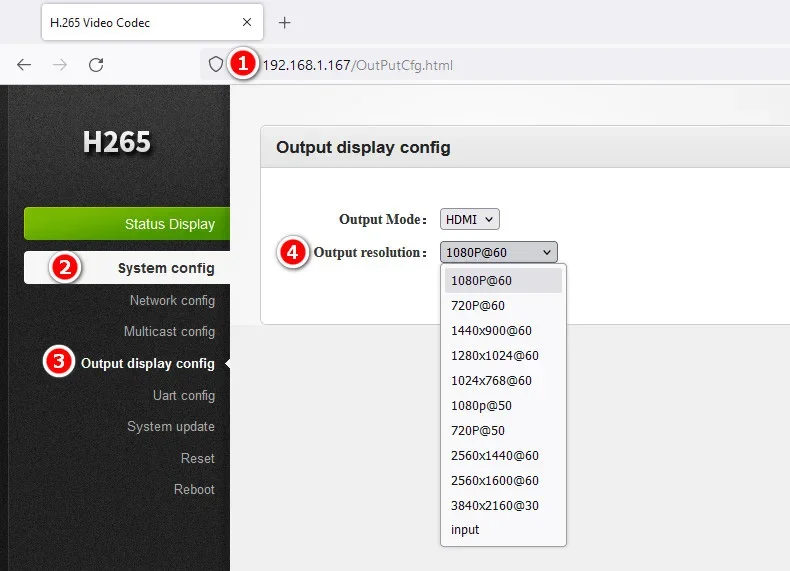Click the browser reload icon

(96, 65)
